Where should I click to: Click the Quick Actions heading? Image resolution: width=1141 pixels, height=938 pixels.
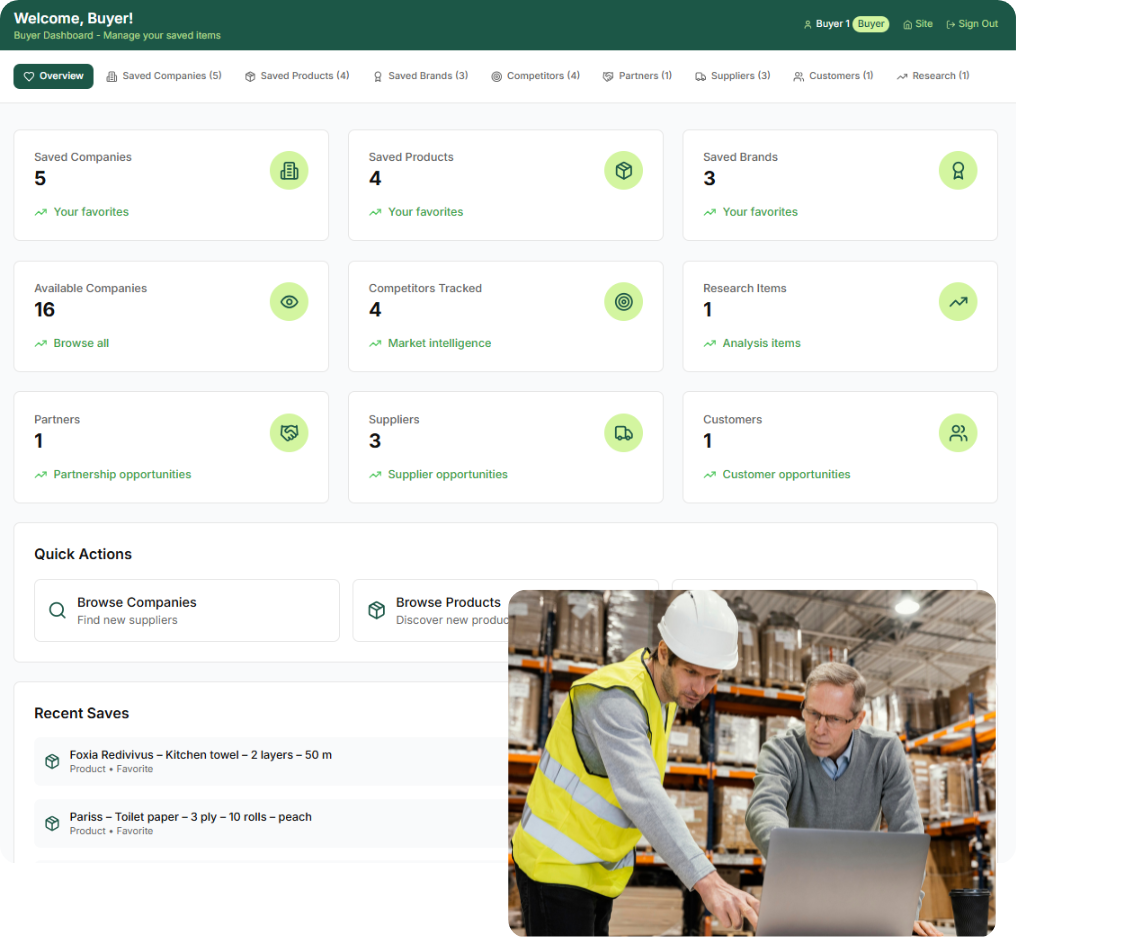(x=83, y=555)
